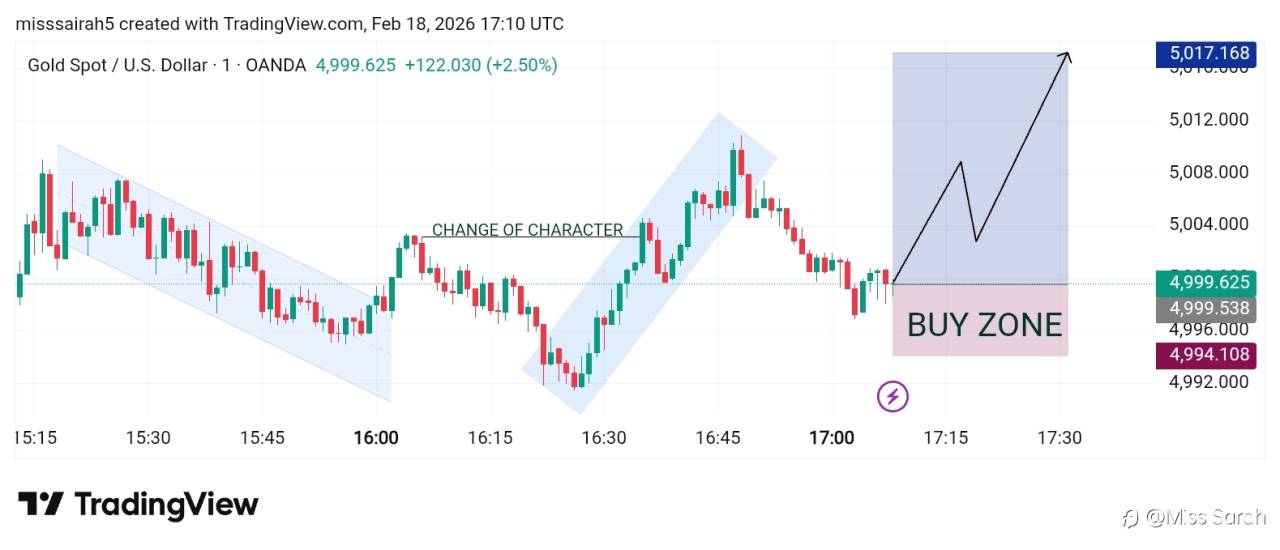Click the purple lightning bolt icon
The height and width of the screenshot is (550, 1280).
click(x=893, y=397)
